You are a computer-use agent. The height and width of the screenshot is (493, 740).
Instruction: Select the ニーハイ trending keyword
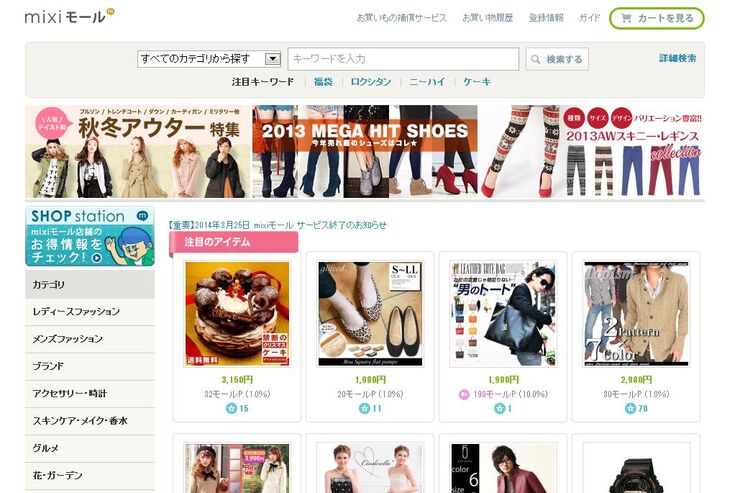point(427,82)
